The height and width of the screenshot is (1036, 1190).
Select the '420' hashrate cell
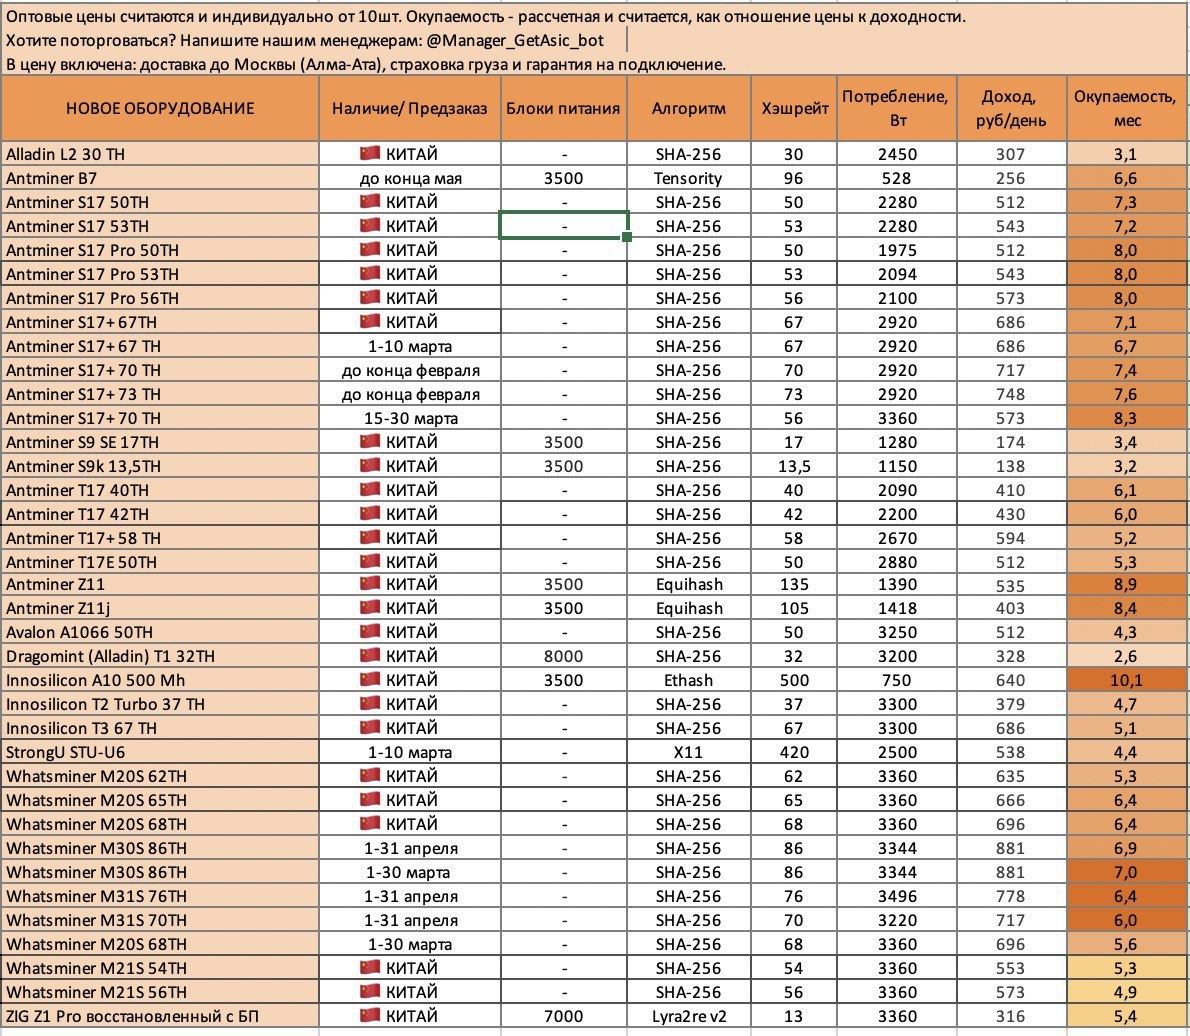(795, 752)
